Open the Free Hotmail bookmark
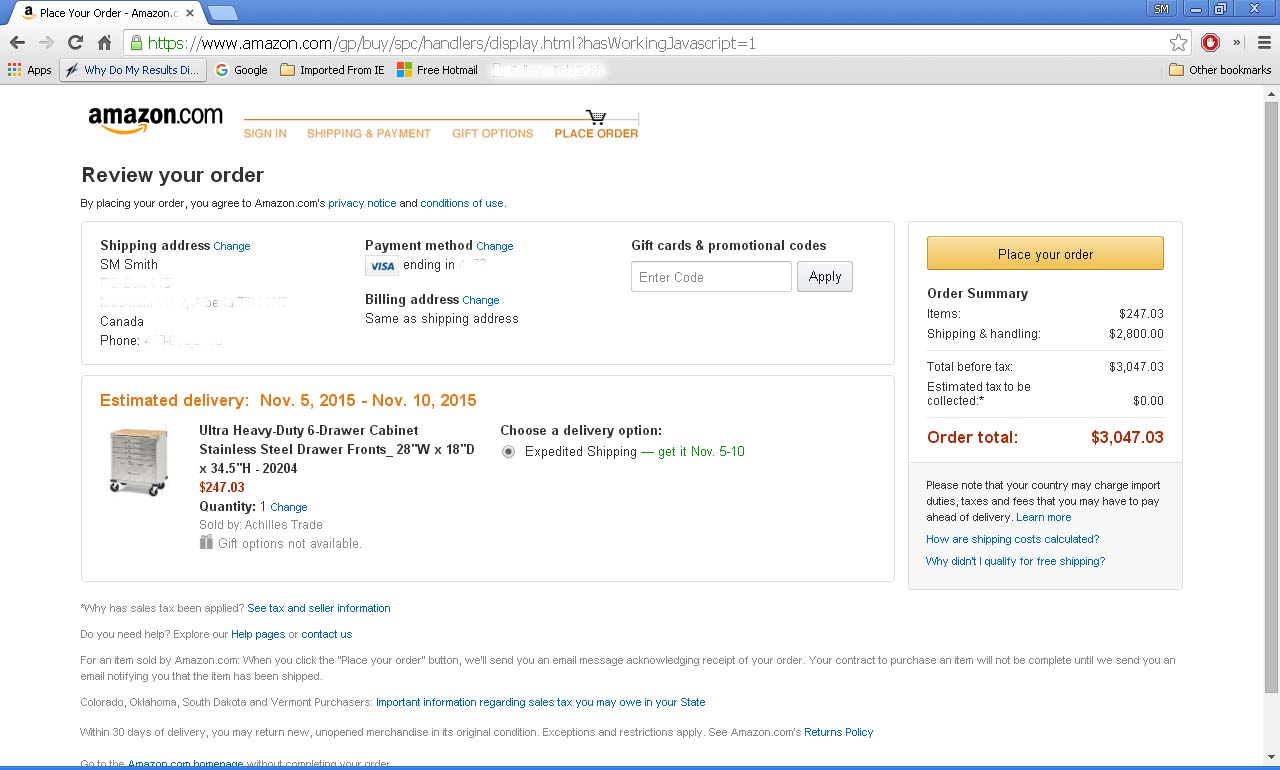Image resolution: width=1280 pixels, height=770 pixels. click(x=437, y=70)
